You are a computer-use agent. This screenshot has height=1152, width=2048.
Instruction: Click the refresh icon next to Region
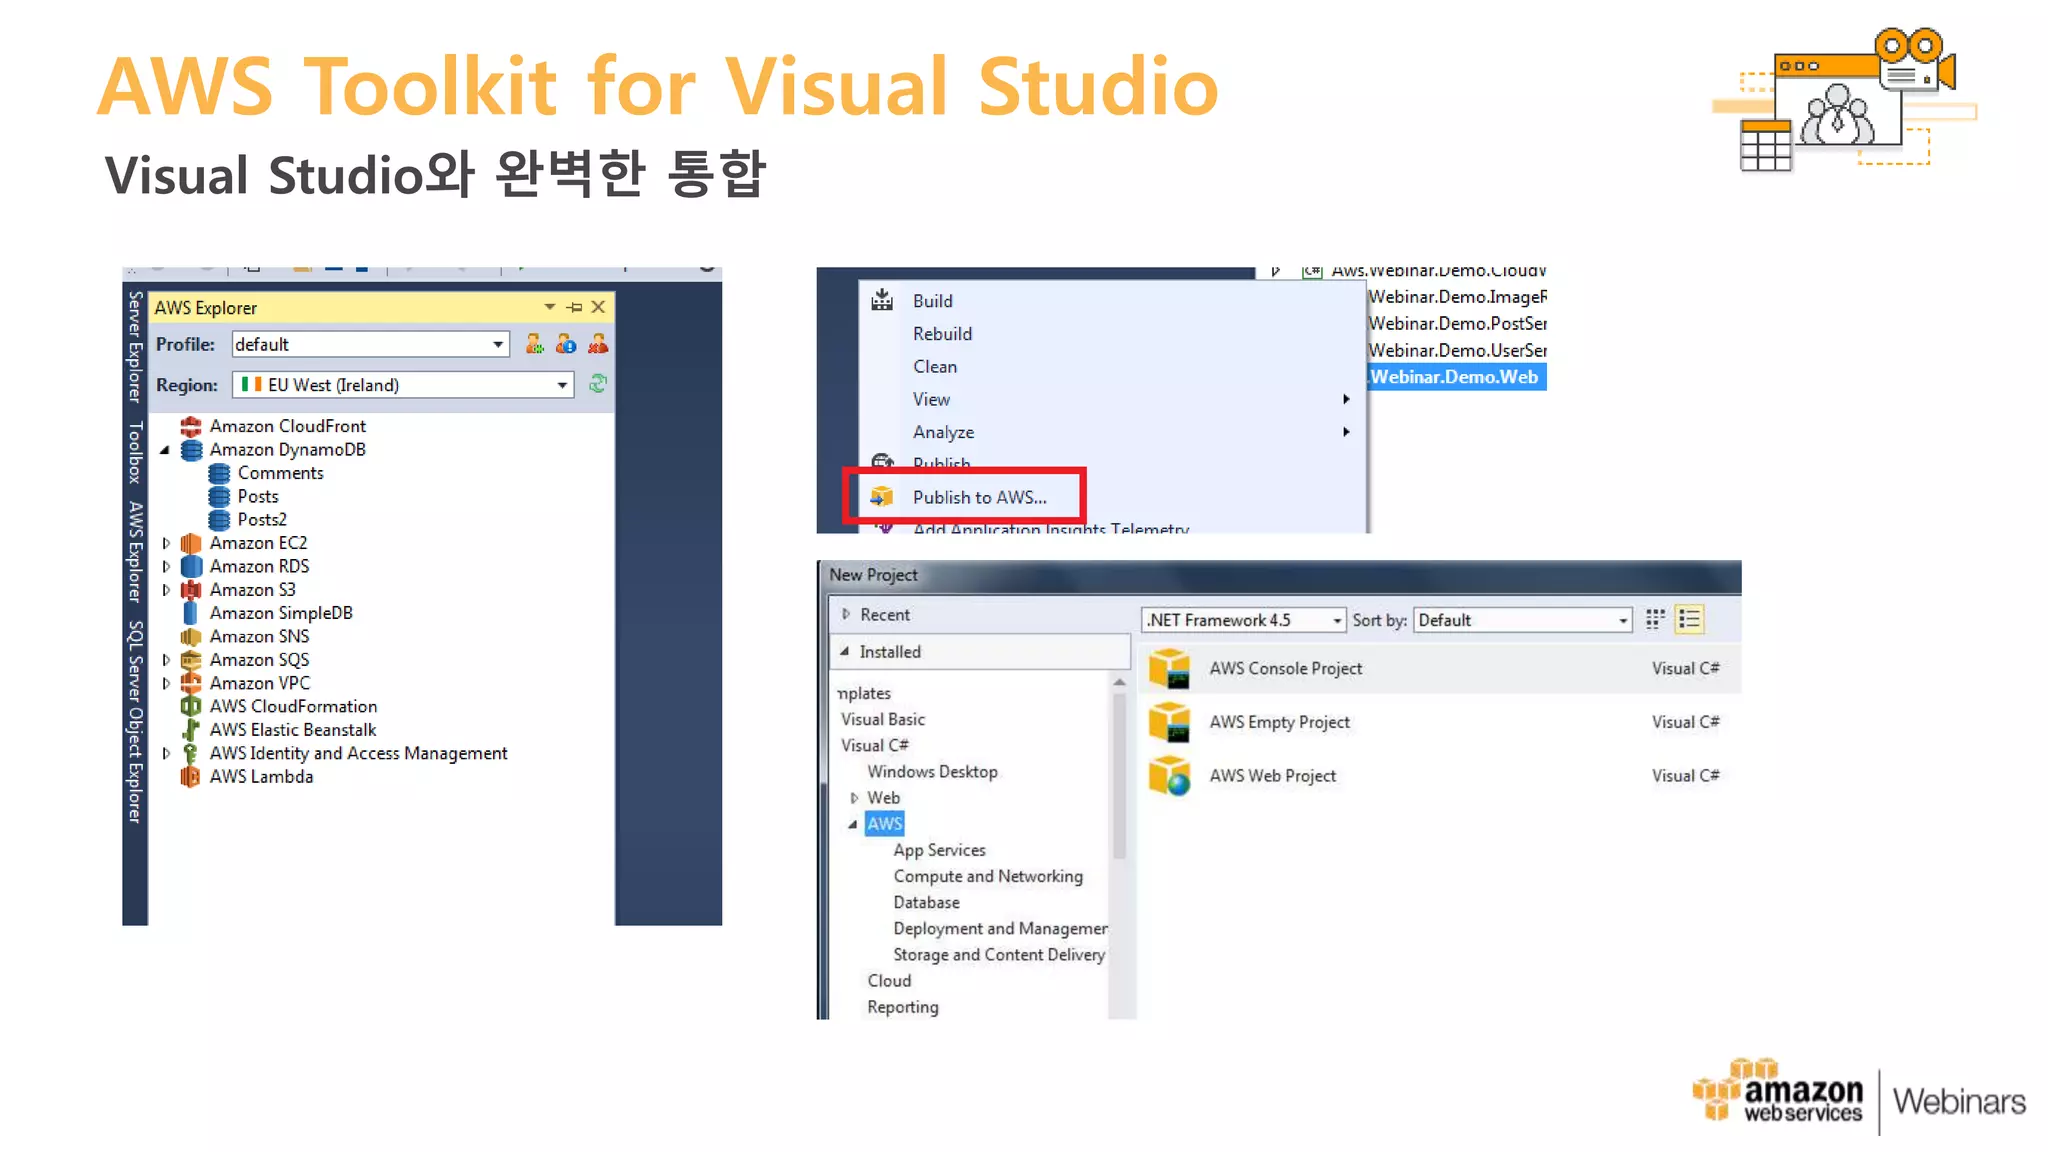[x=598, y=384]
